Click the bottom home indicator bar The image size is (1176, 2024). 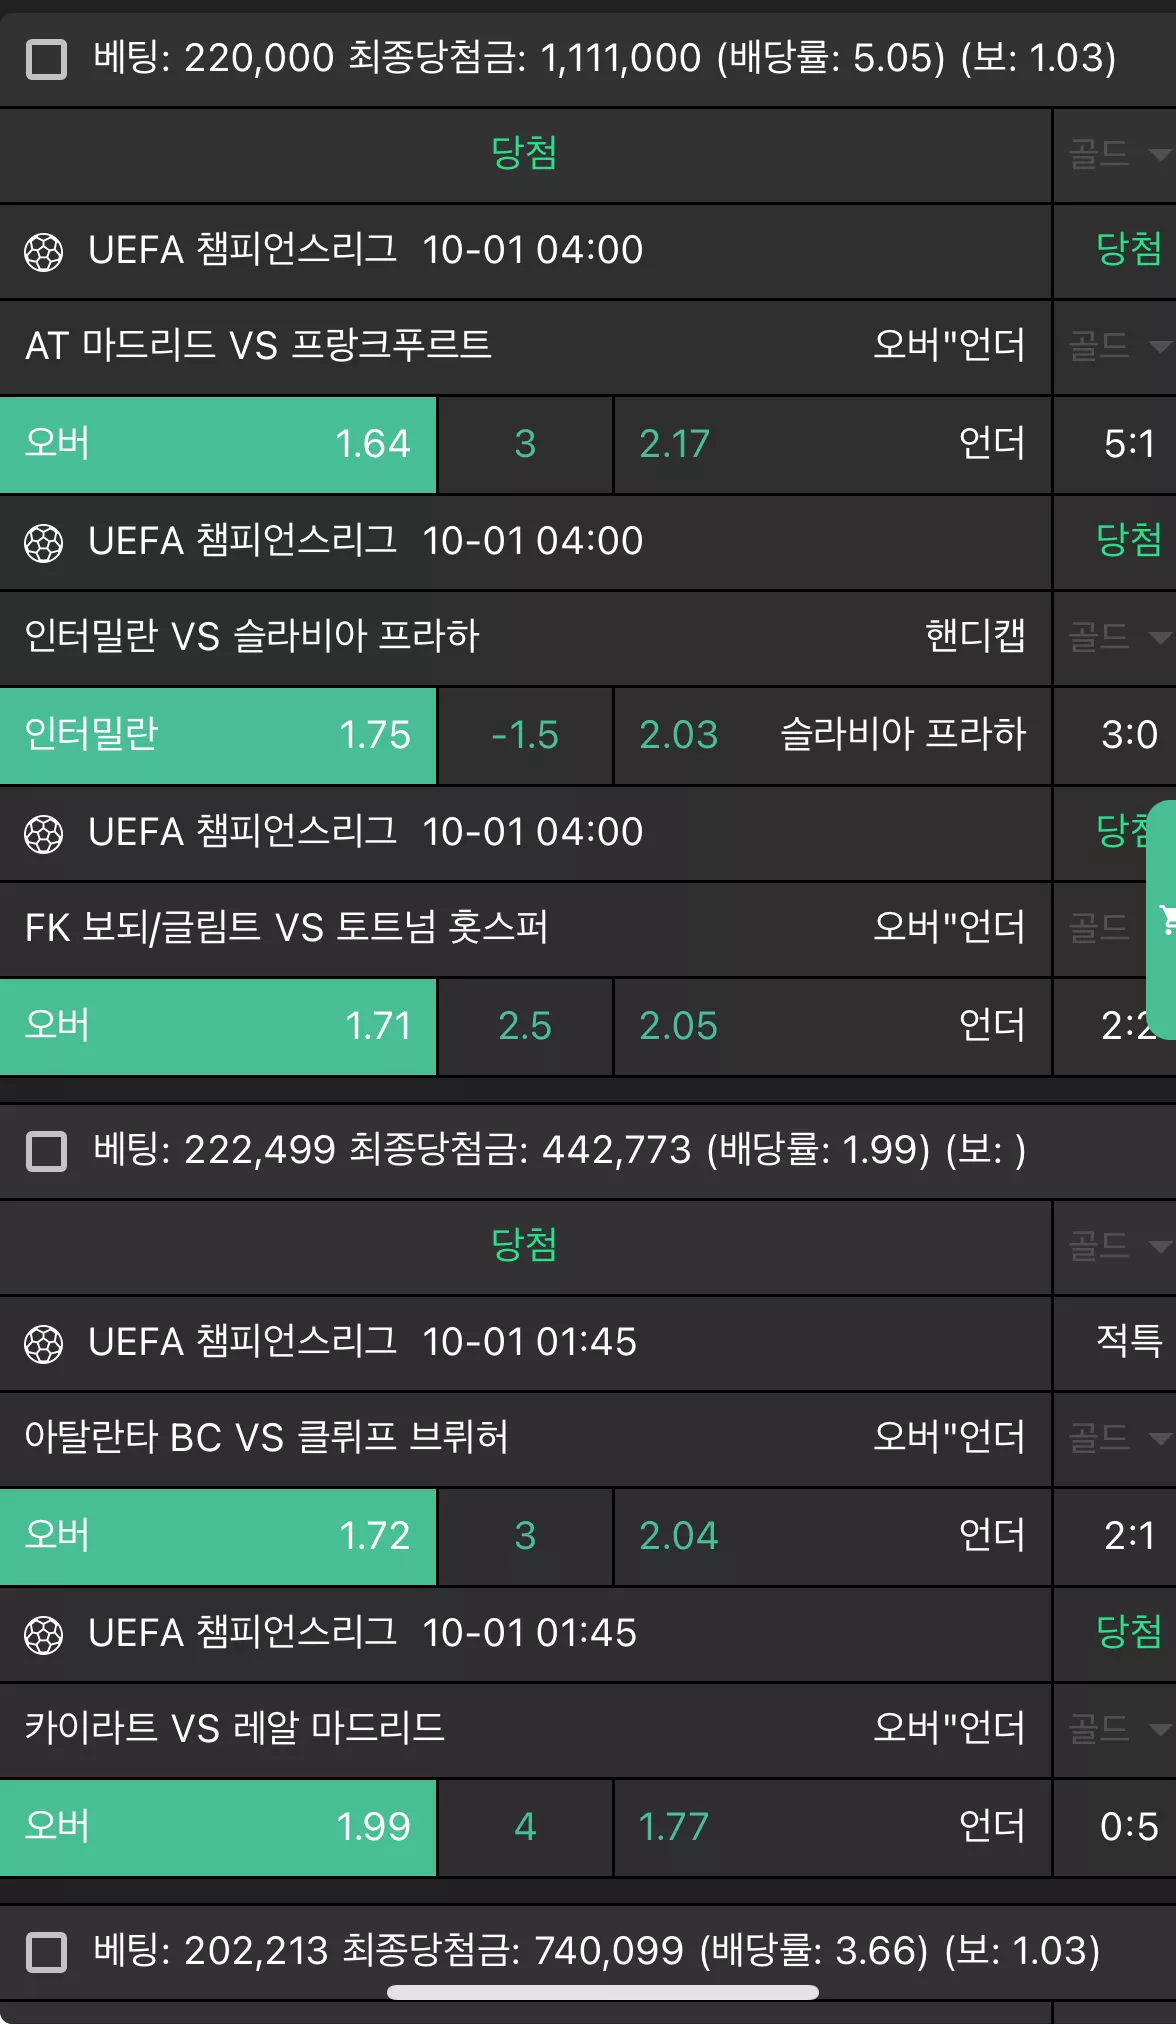tap(603, 1992)
